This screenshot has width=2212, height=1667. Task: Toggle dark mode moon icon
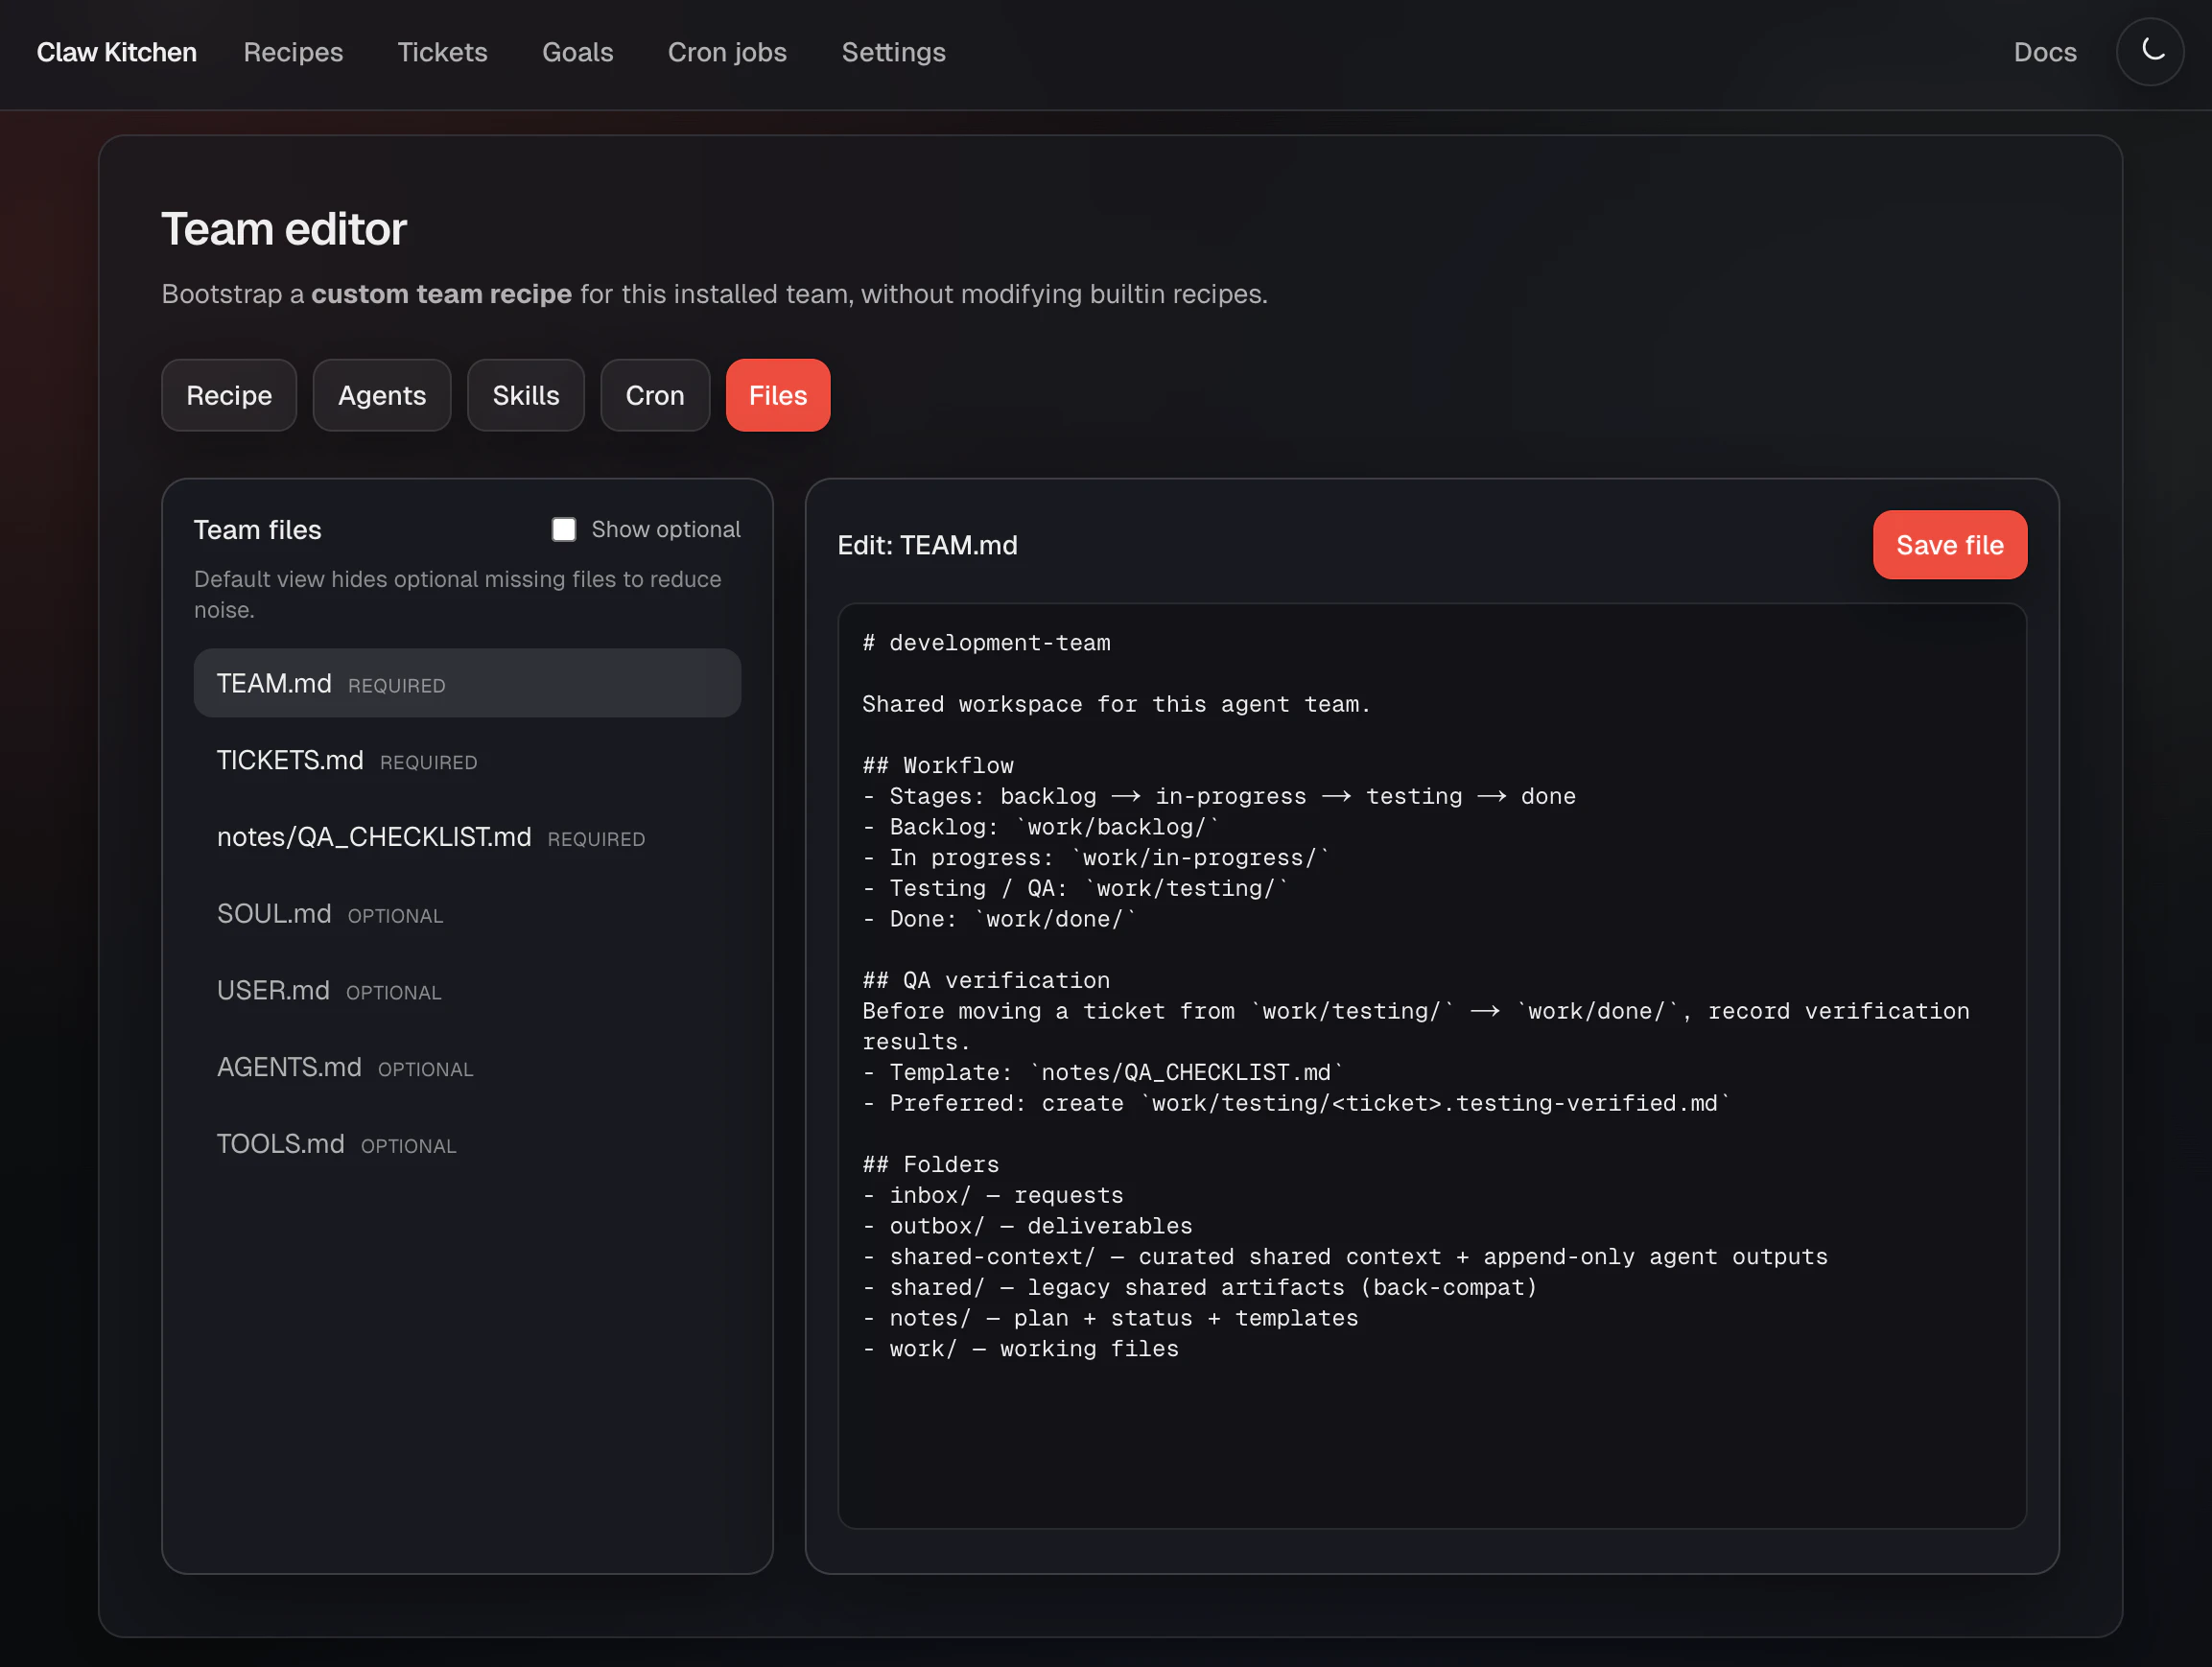click(2150, 51)
